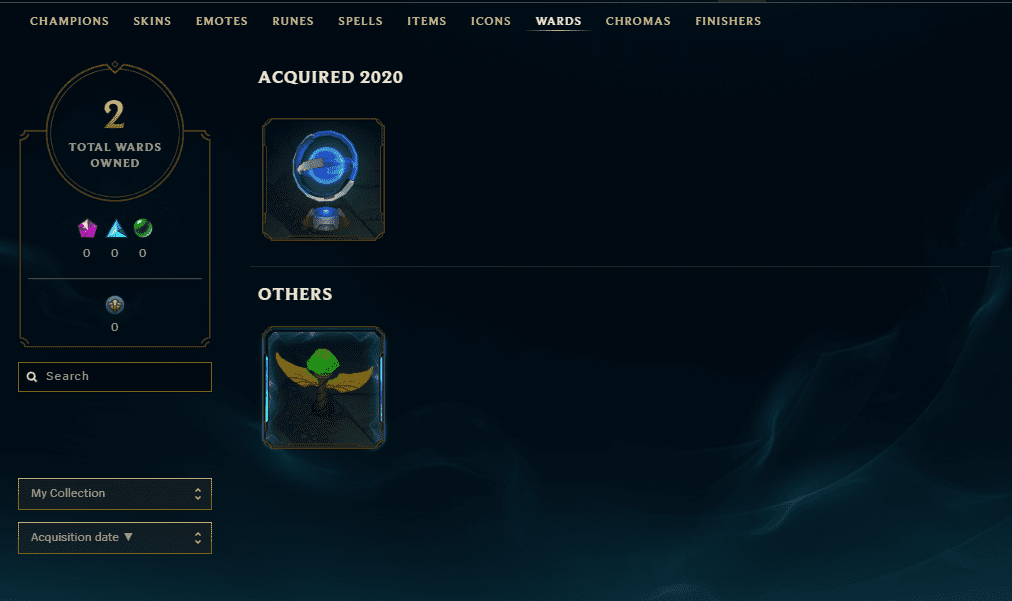The height and width of the screenshot is (601, 1012).
Task: Switch to the Skins tab
Action: 152,21
